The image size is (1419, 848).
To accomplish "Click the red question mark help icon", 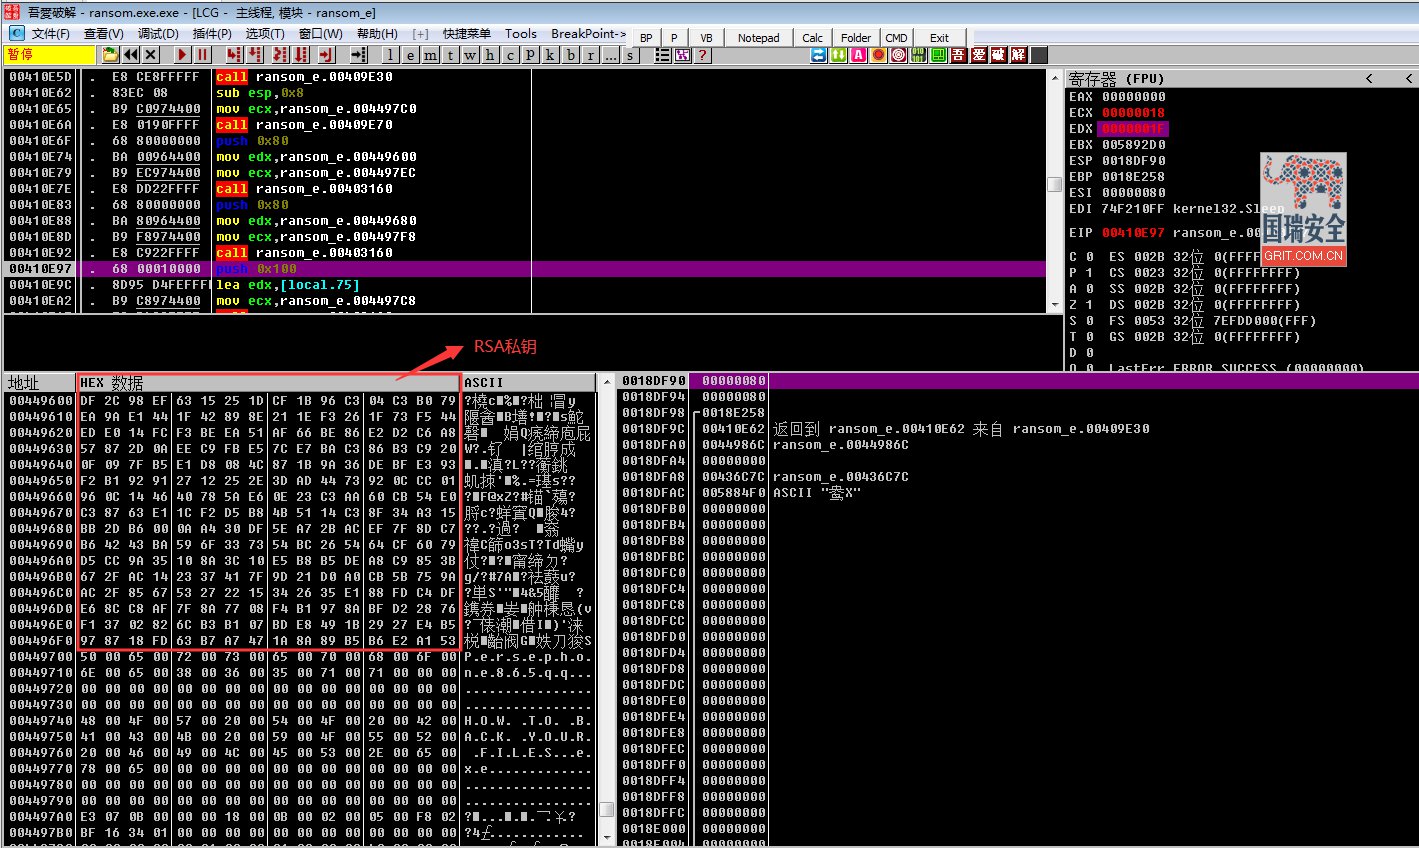I will (x=703, y=55).
